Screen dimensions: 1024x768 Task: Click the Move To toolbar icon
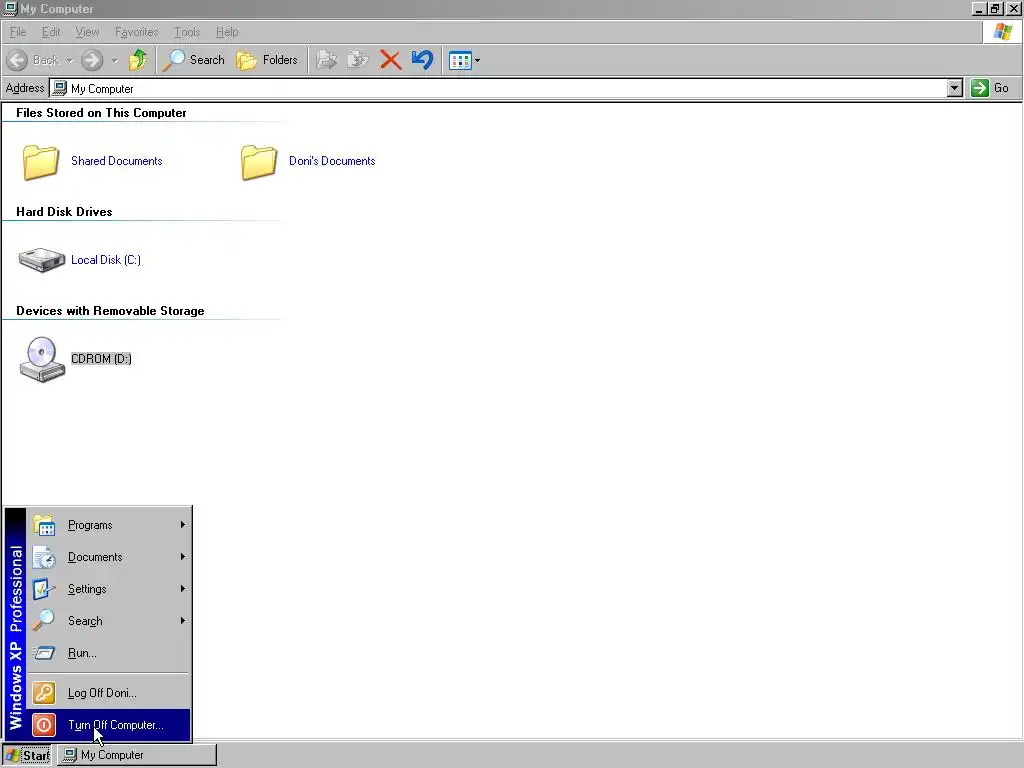(x=327, y=60)
